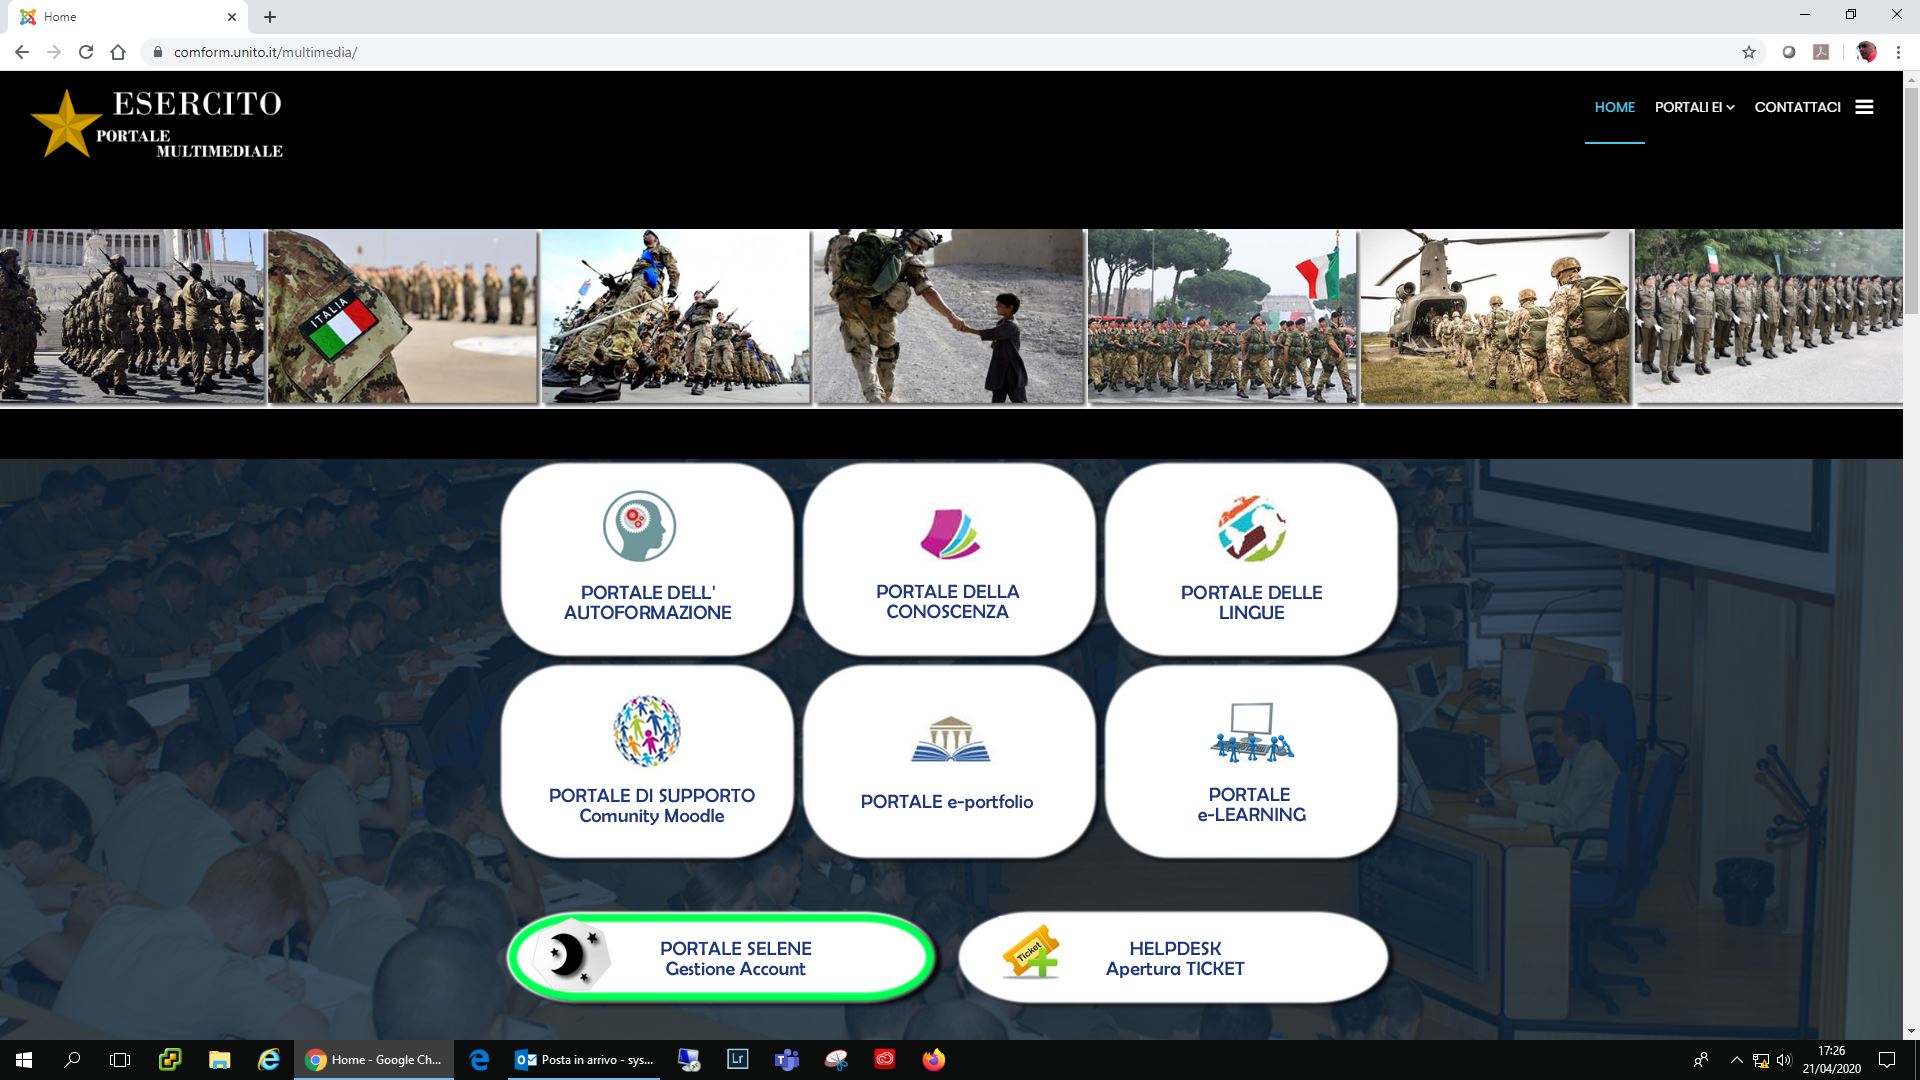Open taskbar search
The height and width of the screenshot is (1080, 1920).
coord(72,1060)
